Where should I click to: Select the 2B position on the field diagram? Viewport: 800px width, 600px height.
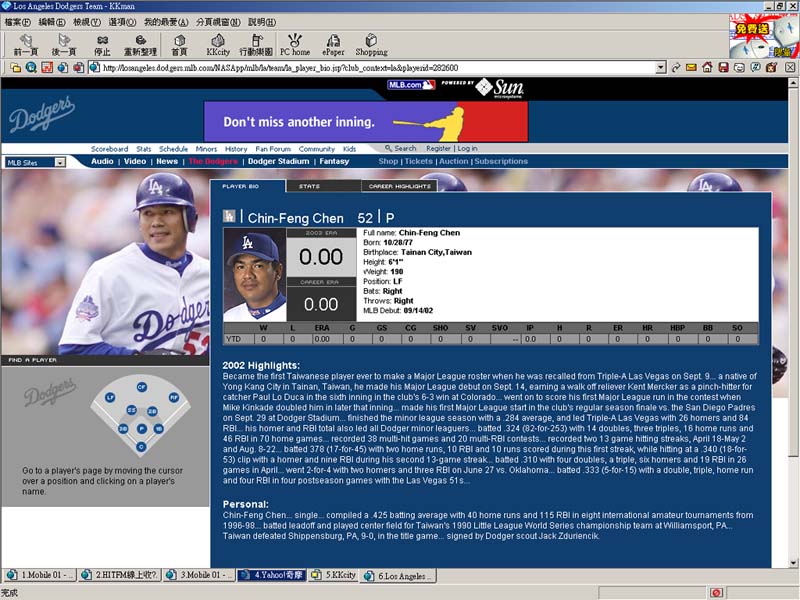point(152,411)
